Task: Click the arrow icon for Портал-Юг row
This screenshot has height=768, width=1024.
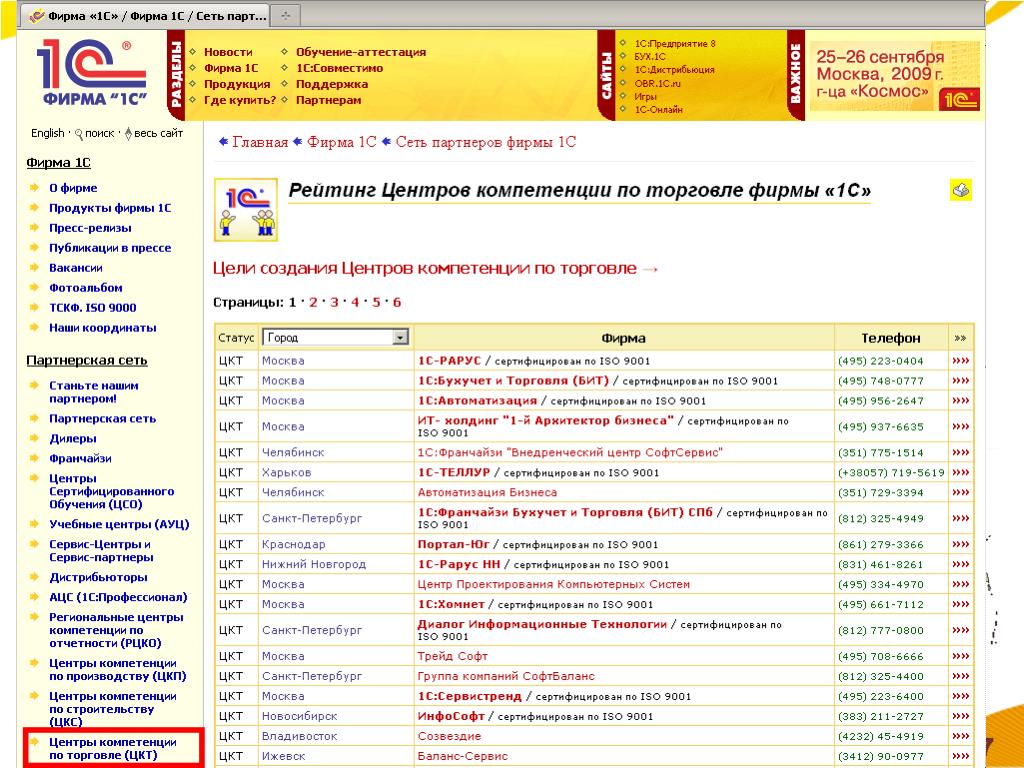Action: tap(960, 544)
